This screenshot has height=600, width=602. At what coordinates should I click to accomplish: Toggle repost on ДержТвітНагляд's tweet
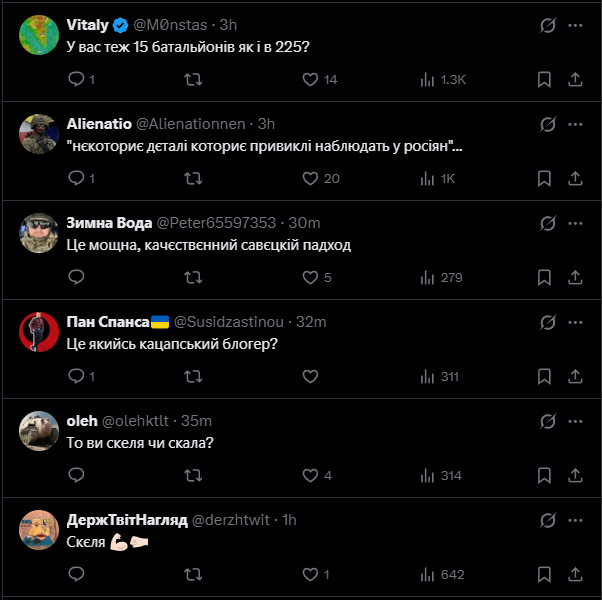coord(194,574)
